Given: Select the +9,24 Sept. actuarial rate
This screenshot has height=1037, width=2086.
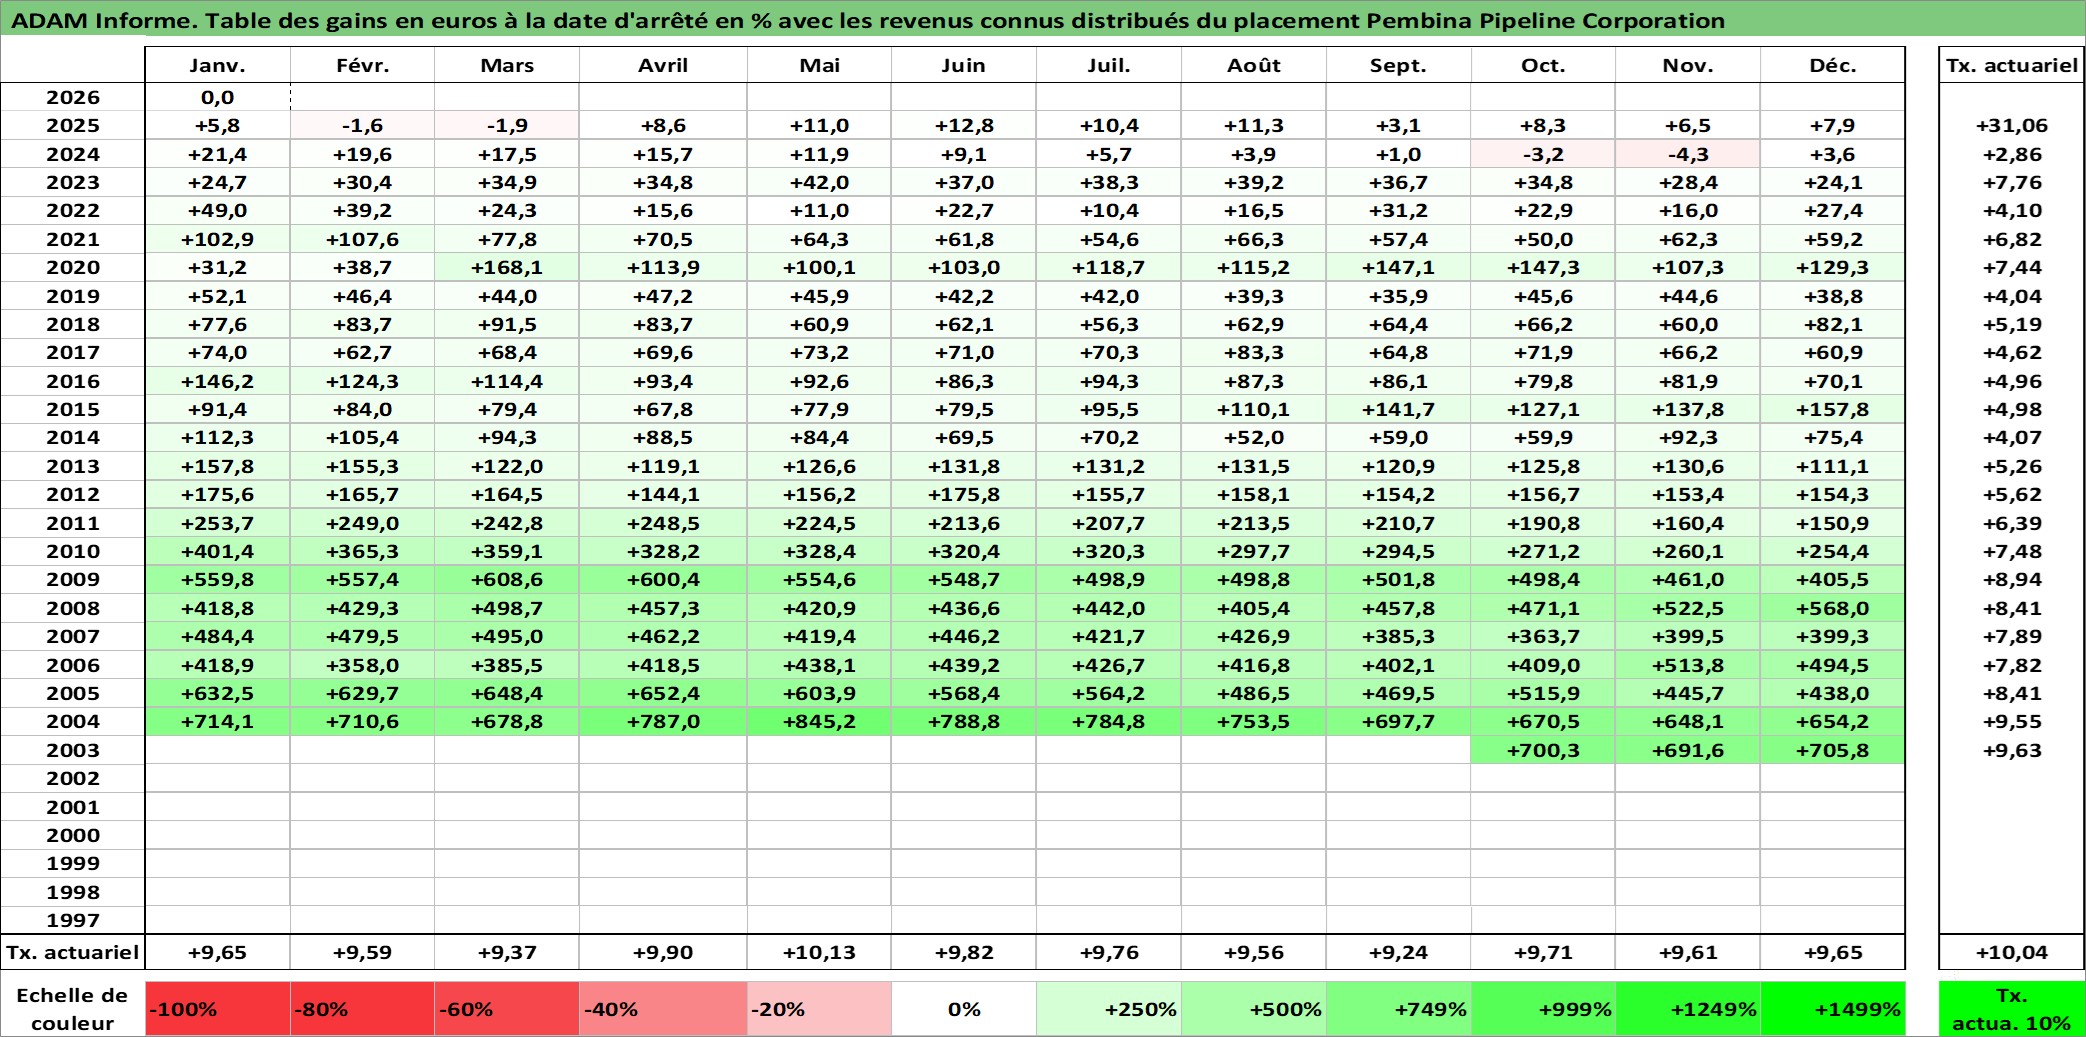Looking at the screenshot, I should (1399, 952).
